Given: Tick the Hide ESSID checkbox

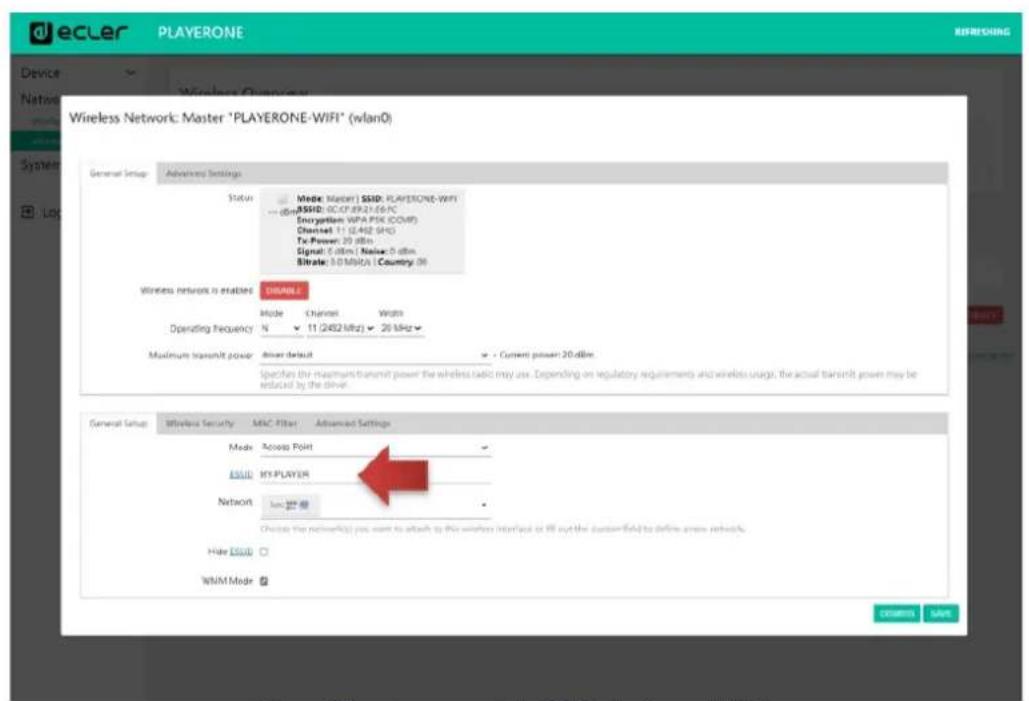Looking at the screenshot, I should pos(264,552).
